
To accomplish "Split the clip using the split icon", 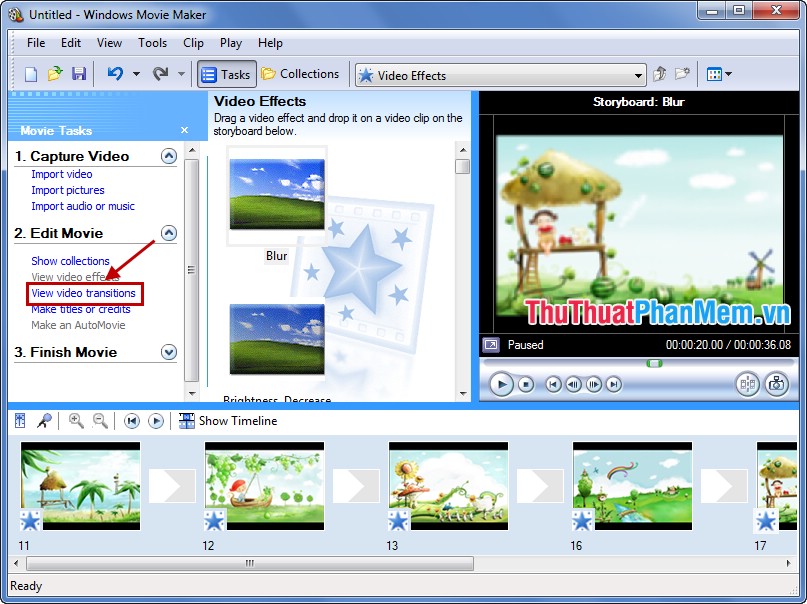I will point(748,384).
